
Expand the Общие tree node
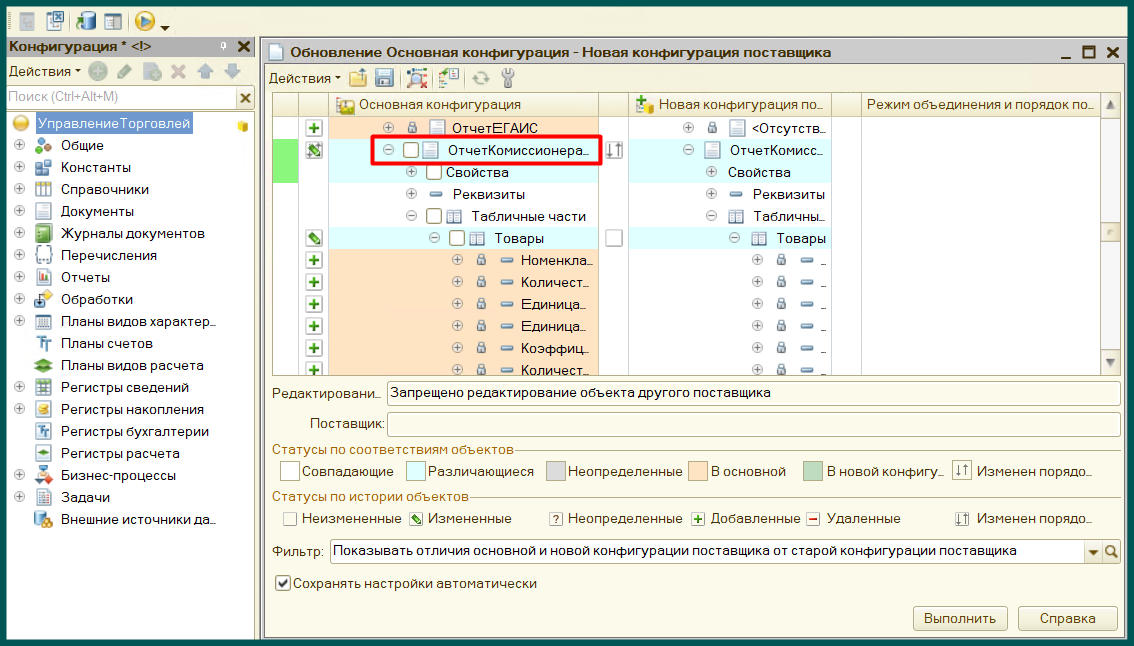pyautogui.click(x=20, y=145)
